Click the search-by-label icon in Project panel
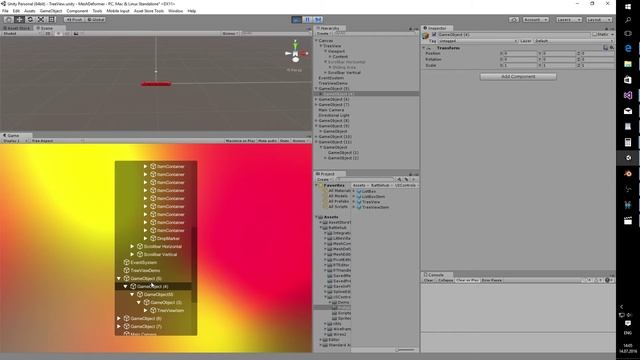The width and height of the screenshot is (640, 360). coord(407,180)
